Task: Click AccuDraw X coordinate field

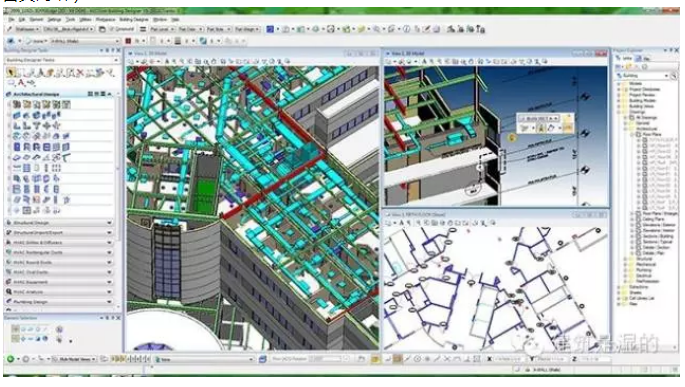Action: point(508,359)
